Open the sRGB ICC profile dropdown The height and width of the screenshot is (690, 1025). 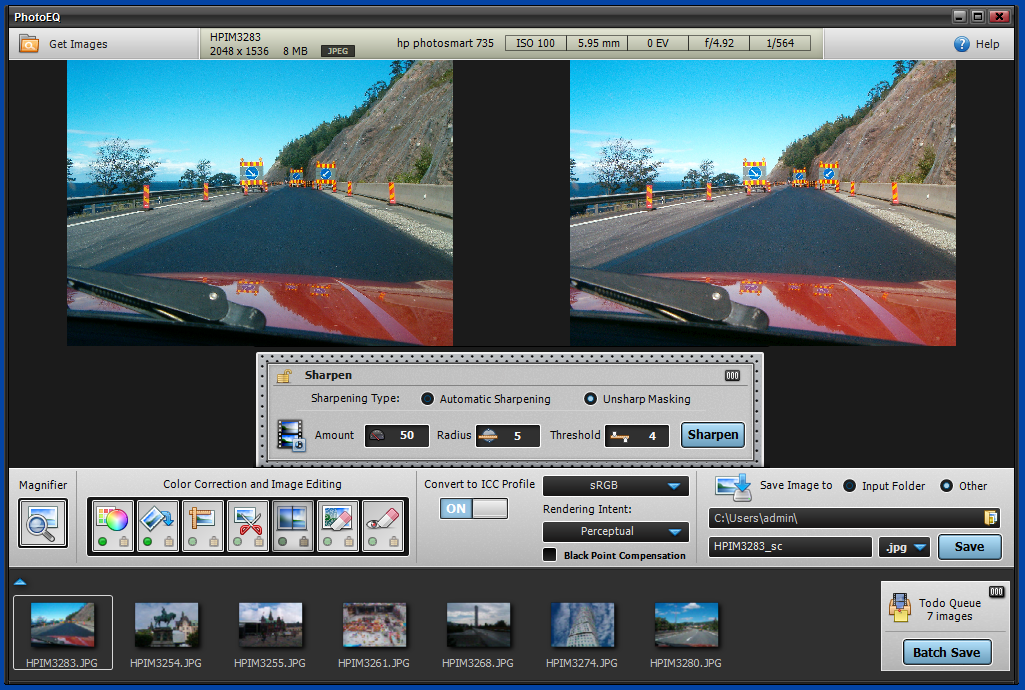[615, 486]
